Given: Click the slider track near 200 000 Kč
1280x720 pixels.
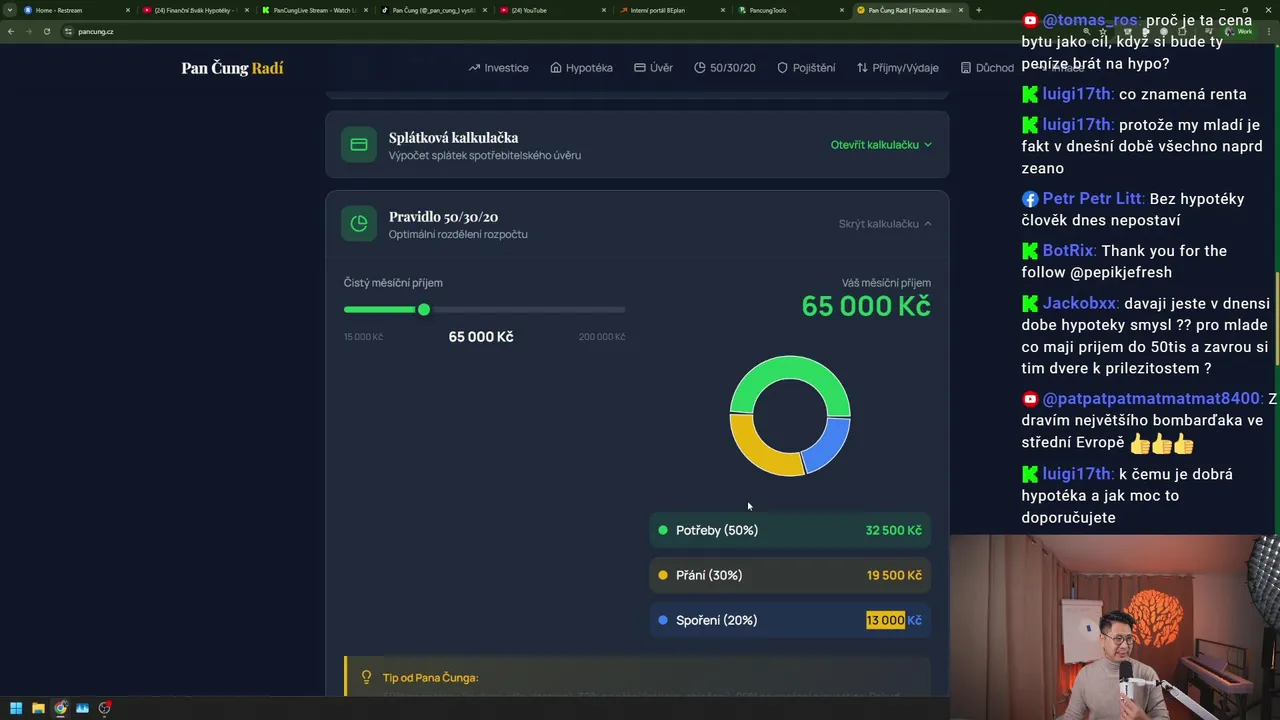Looking at the screenshot, I should click(620, 310).
